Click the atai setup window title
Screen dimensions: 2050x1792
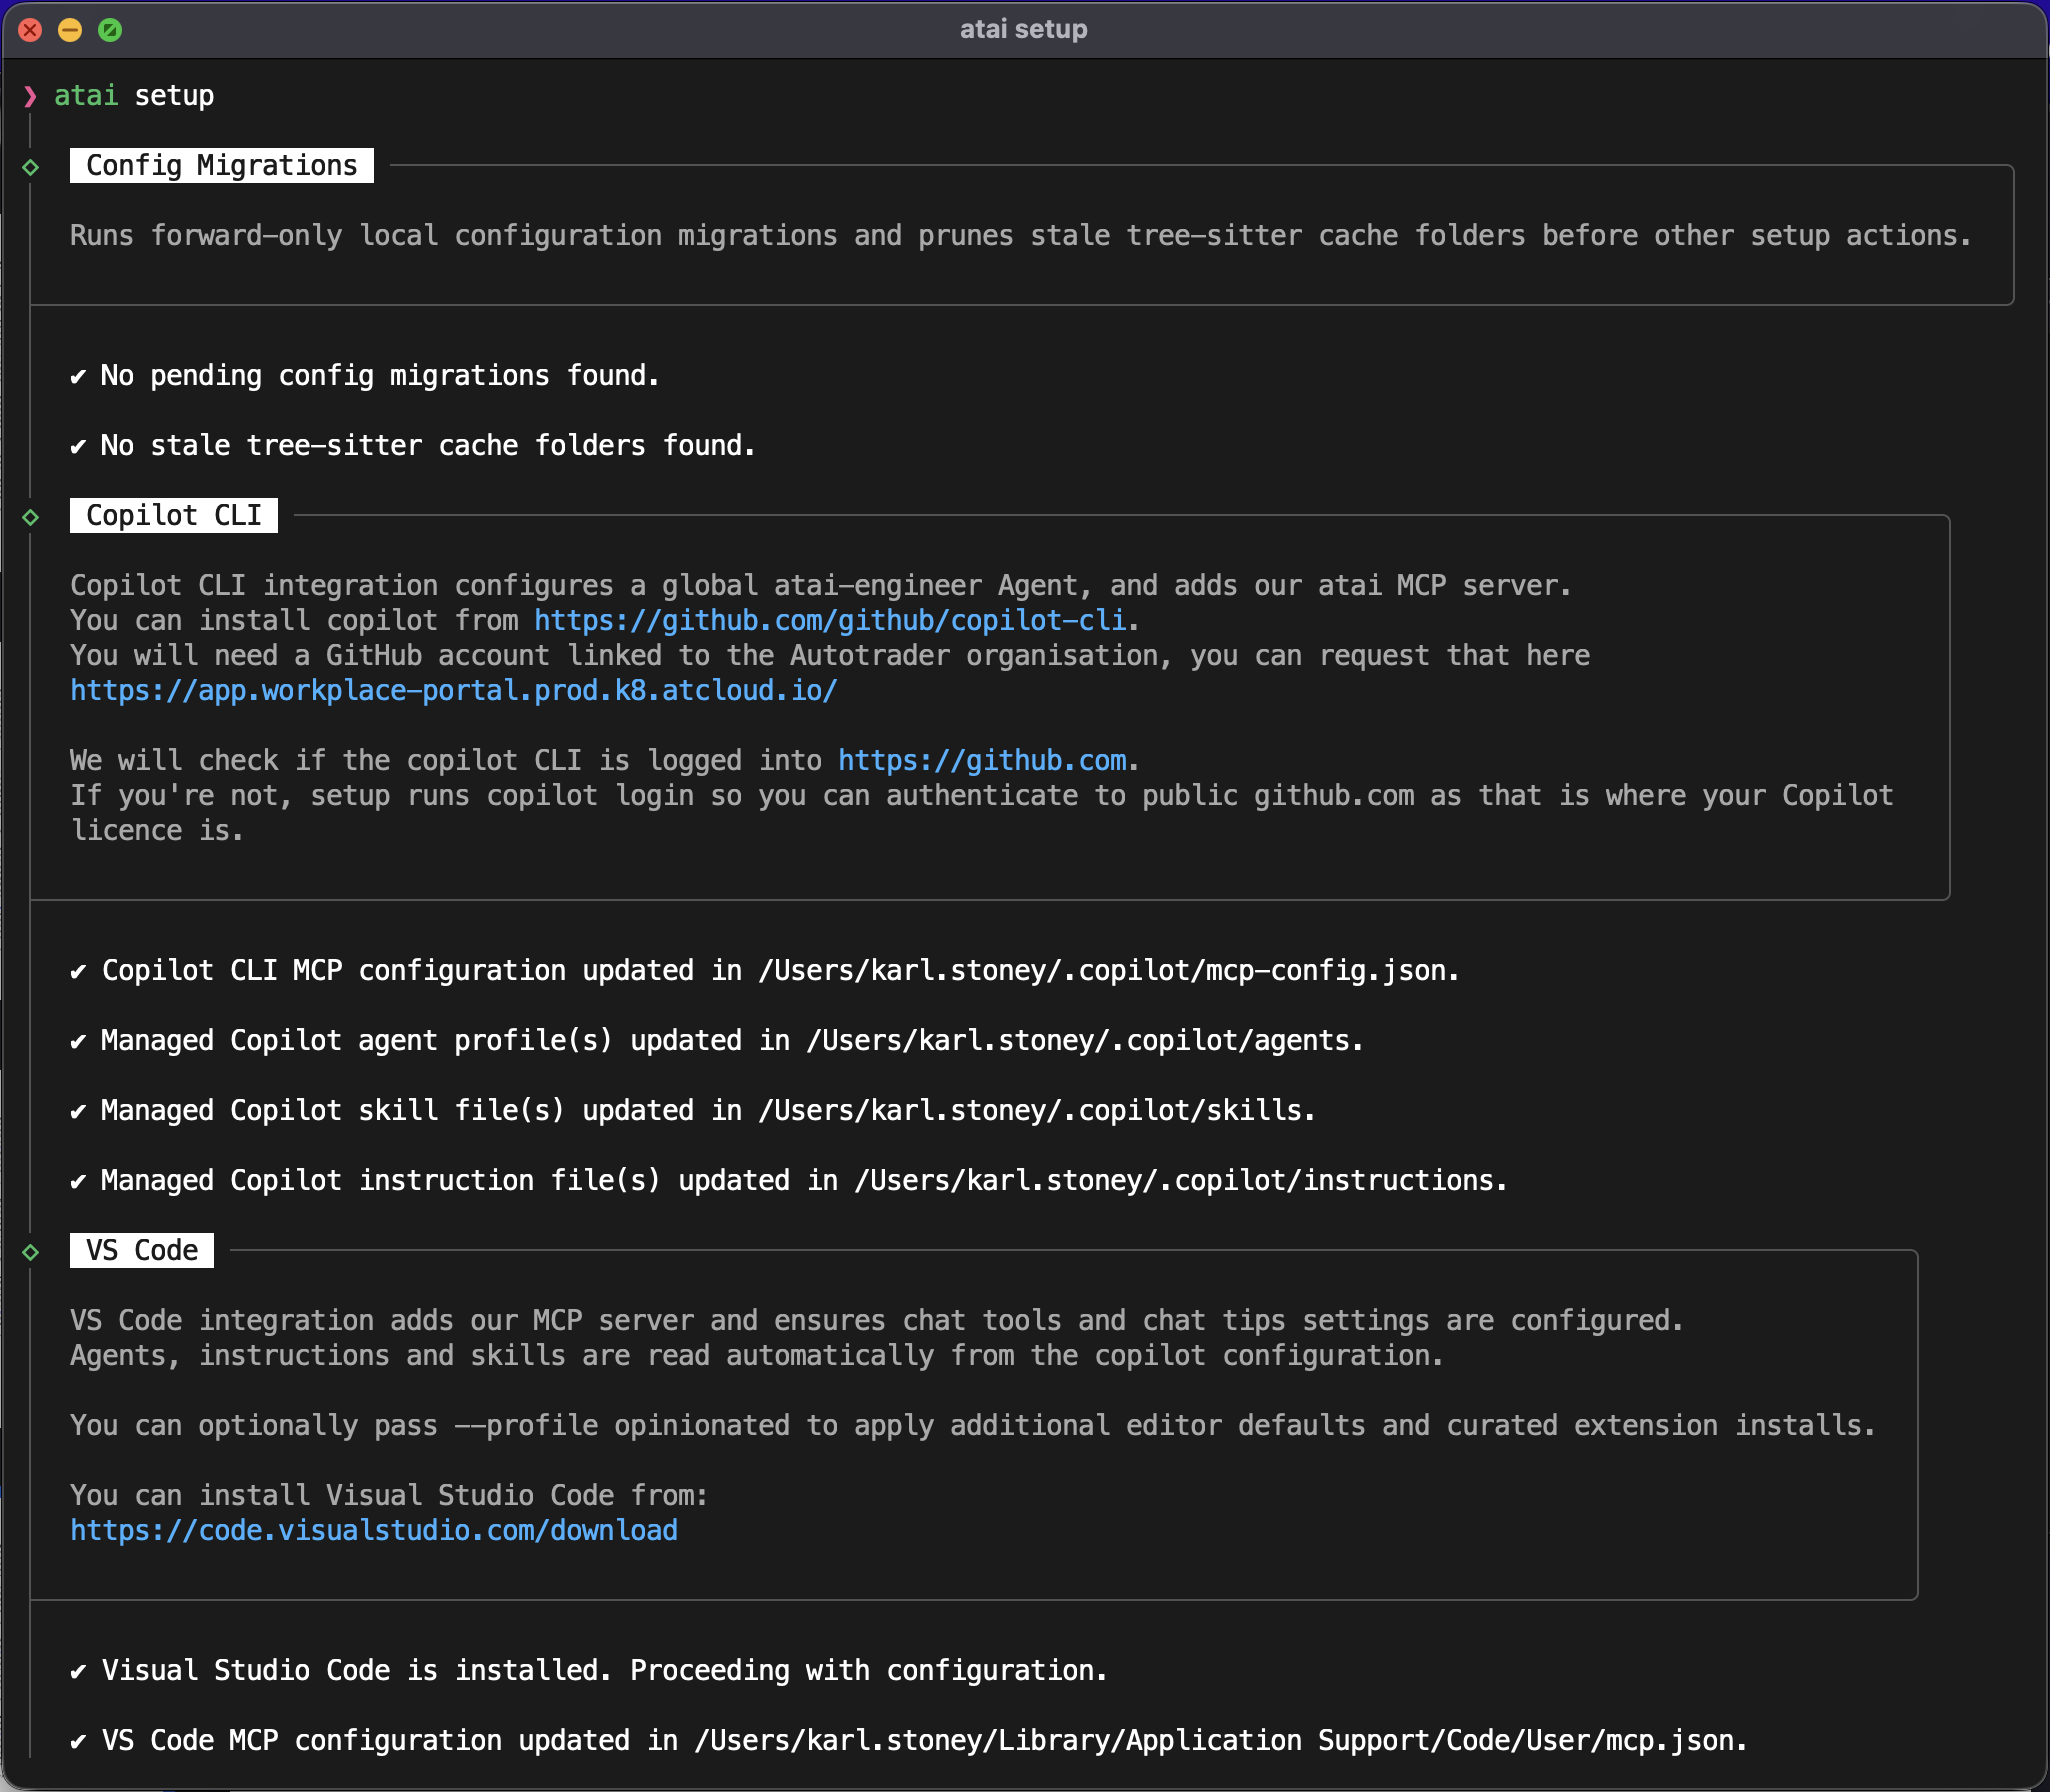pyautogui.click(x=1023, y=29)
